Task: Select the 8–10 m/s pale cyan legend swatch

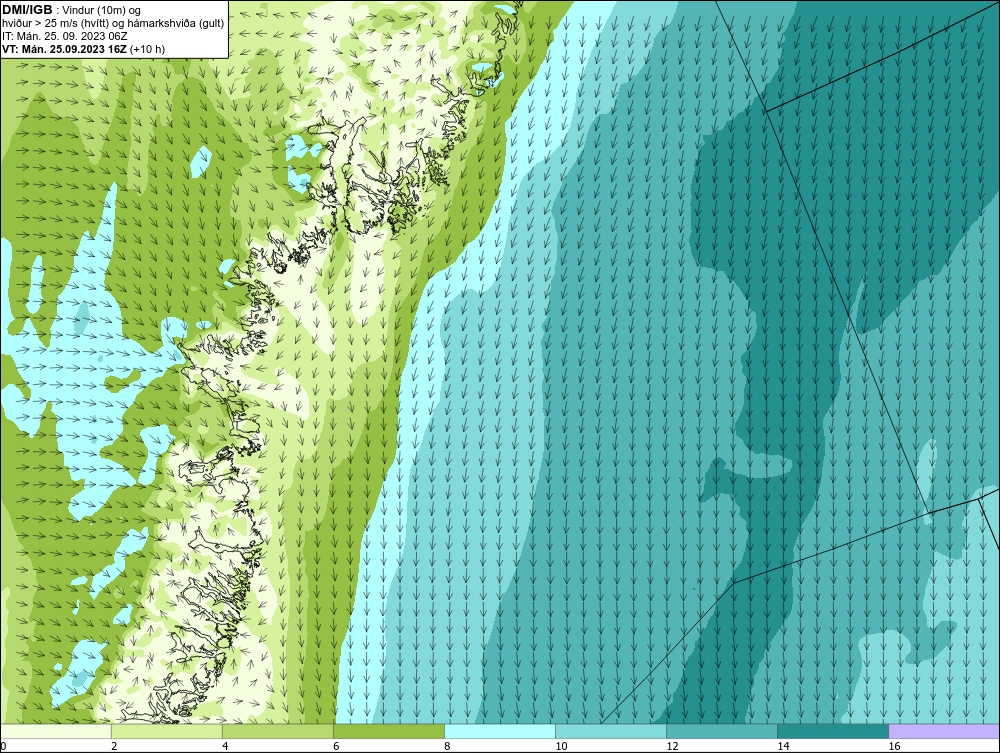Action: click(x=500, y=731)
